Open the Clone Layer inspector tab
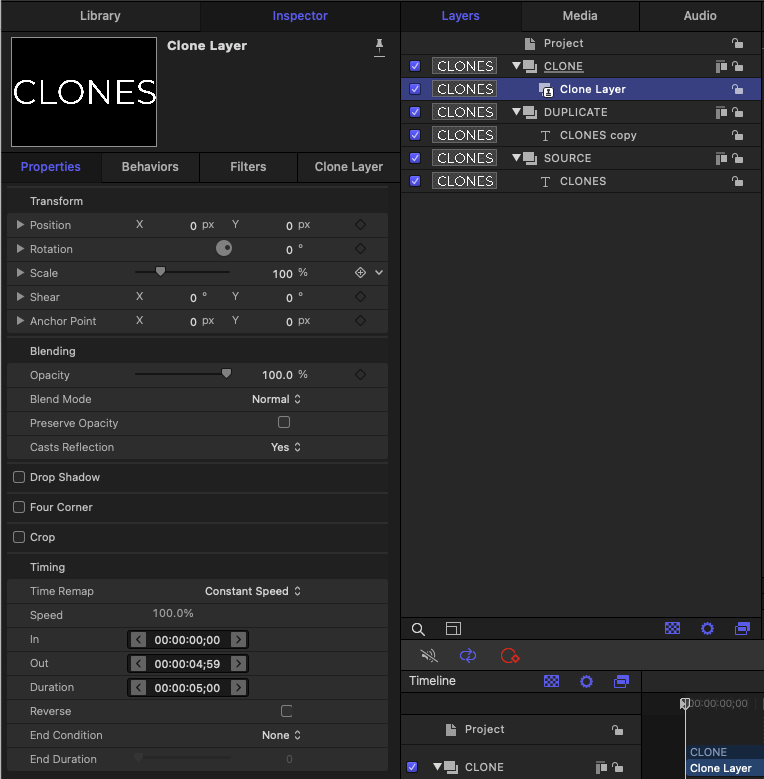The height and width of the screenshot is (779, 764). (349, 167)
